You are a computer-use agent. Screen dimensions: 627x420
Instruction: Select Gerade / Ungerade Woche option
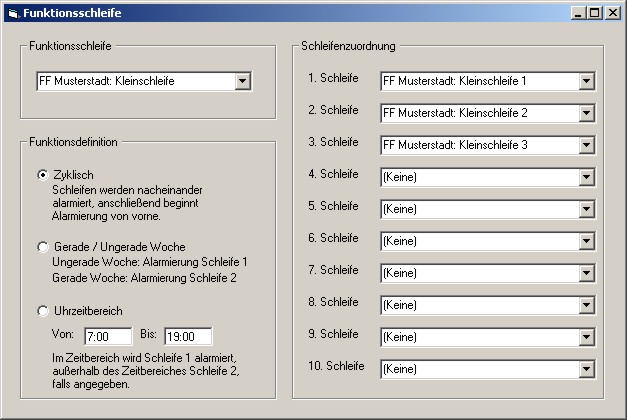[x=42, y=247]
